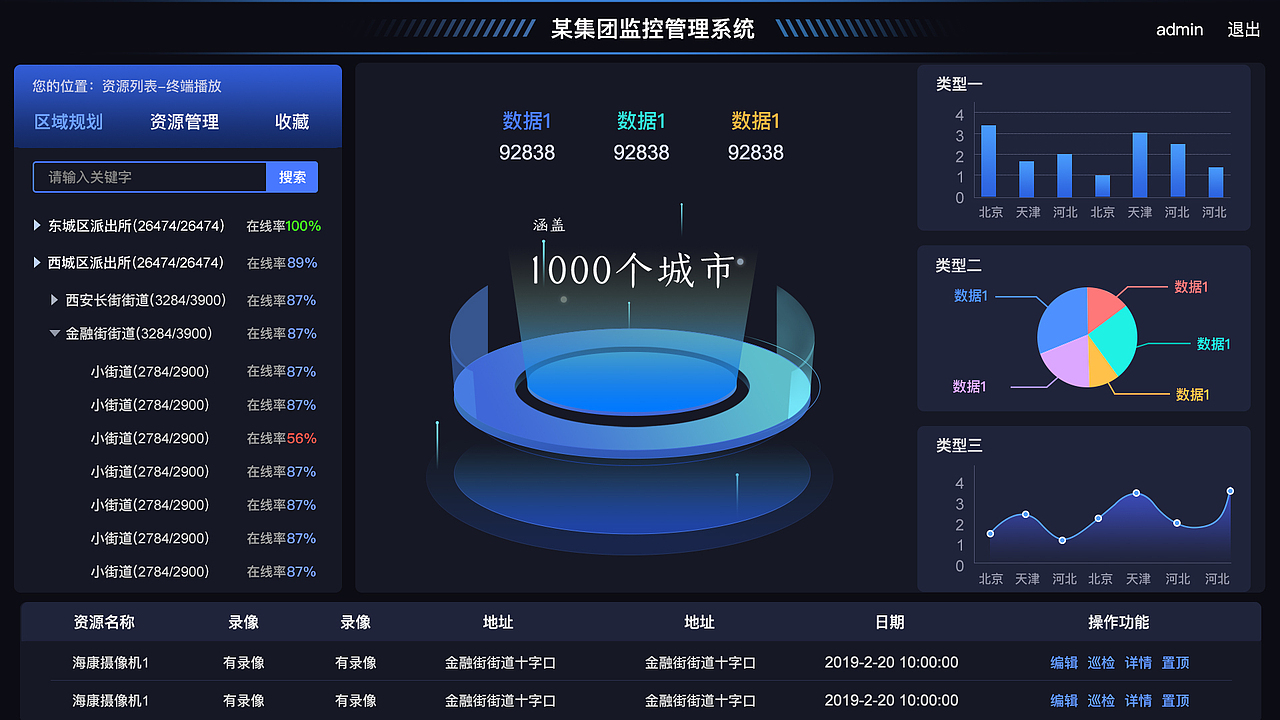The image size is (1280, 720).
Task: Click the yellow 数据1 statistic
Action: point(755,120)
